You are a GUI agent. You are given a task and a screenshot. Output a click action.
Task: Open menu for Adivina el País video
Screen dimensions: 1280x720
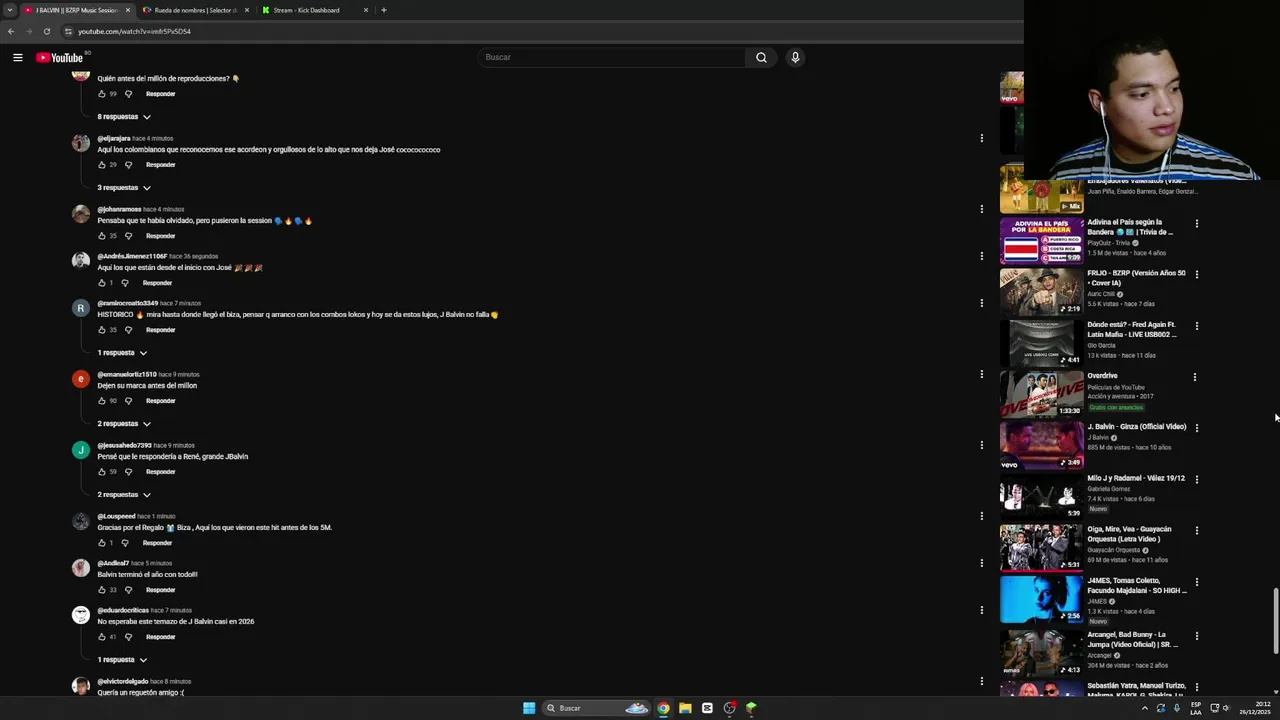(1196, 223)
